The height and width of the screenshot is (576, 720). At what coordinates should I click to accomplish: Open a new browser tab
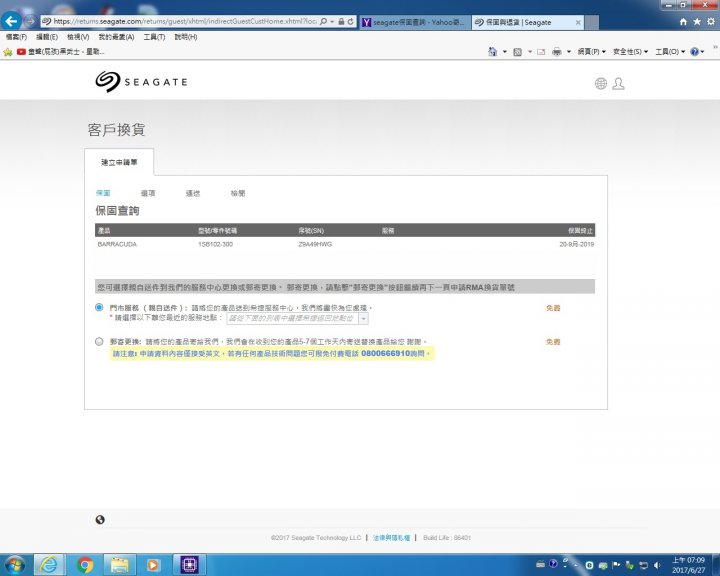coord(591,23)
